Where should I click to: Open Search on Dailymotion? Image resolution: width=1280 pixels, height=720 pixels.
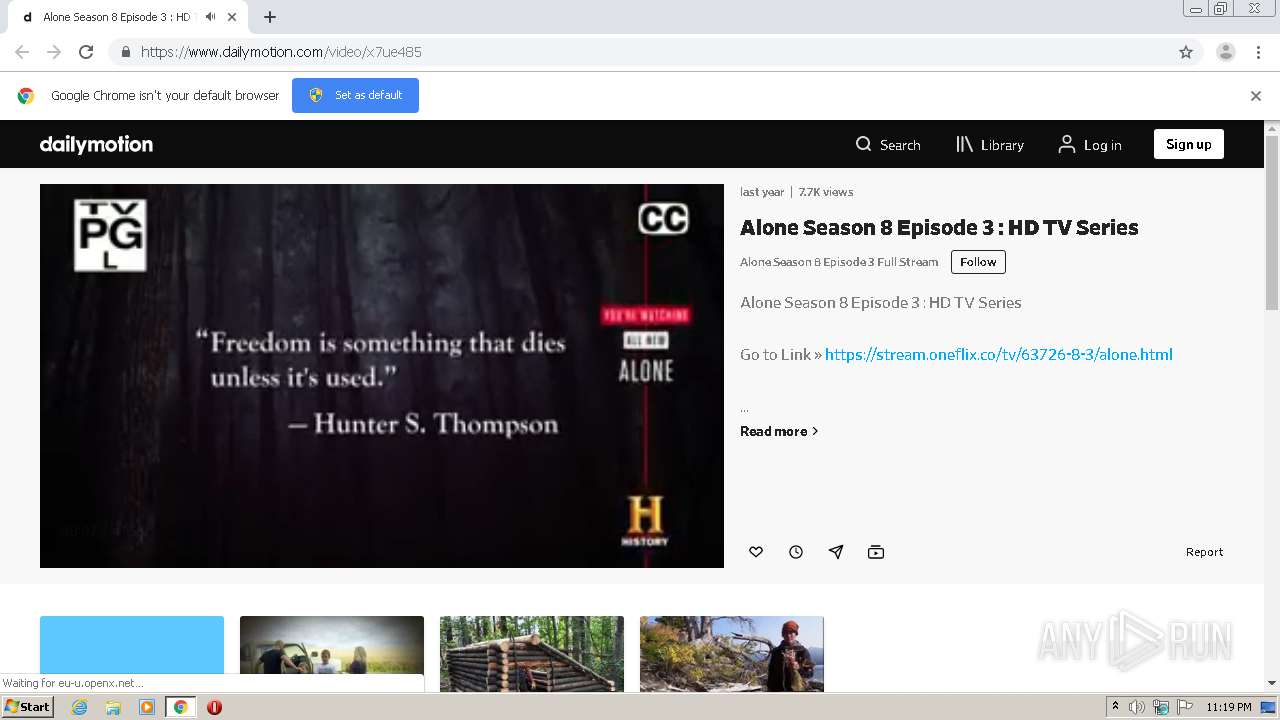tap(888, 145)
